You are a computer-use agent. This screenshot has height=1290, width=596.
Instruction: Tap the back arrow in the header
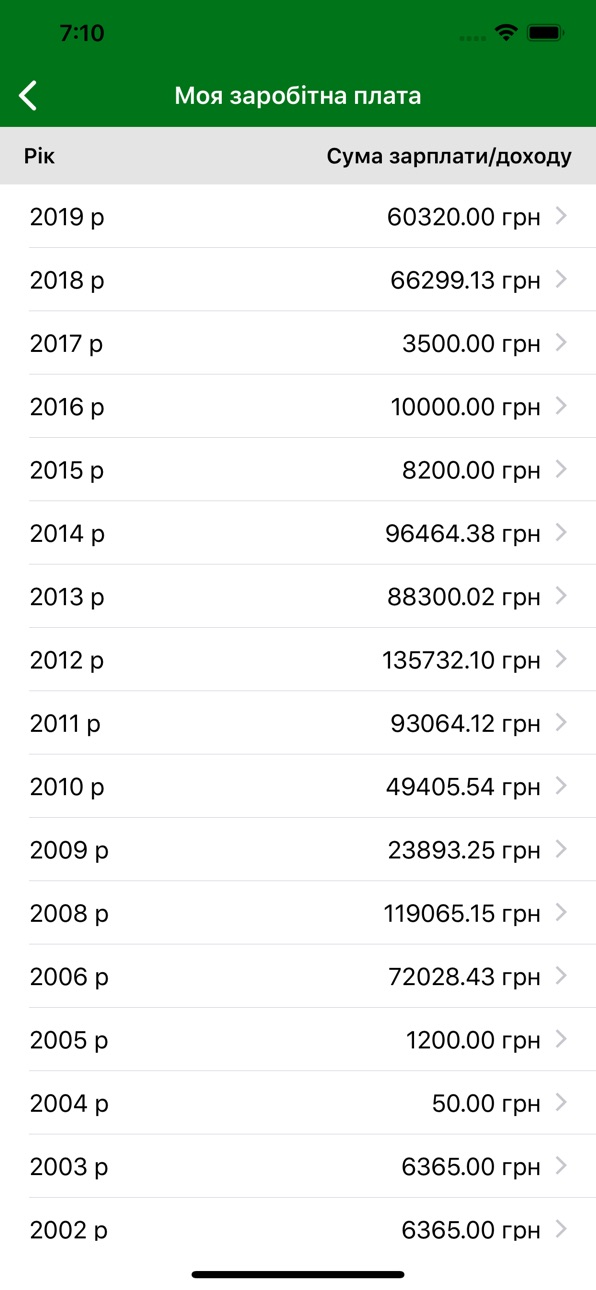click(28, 96)
